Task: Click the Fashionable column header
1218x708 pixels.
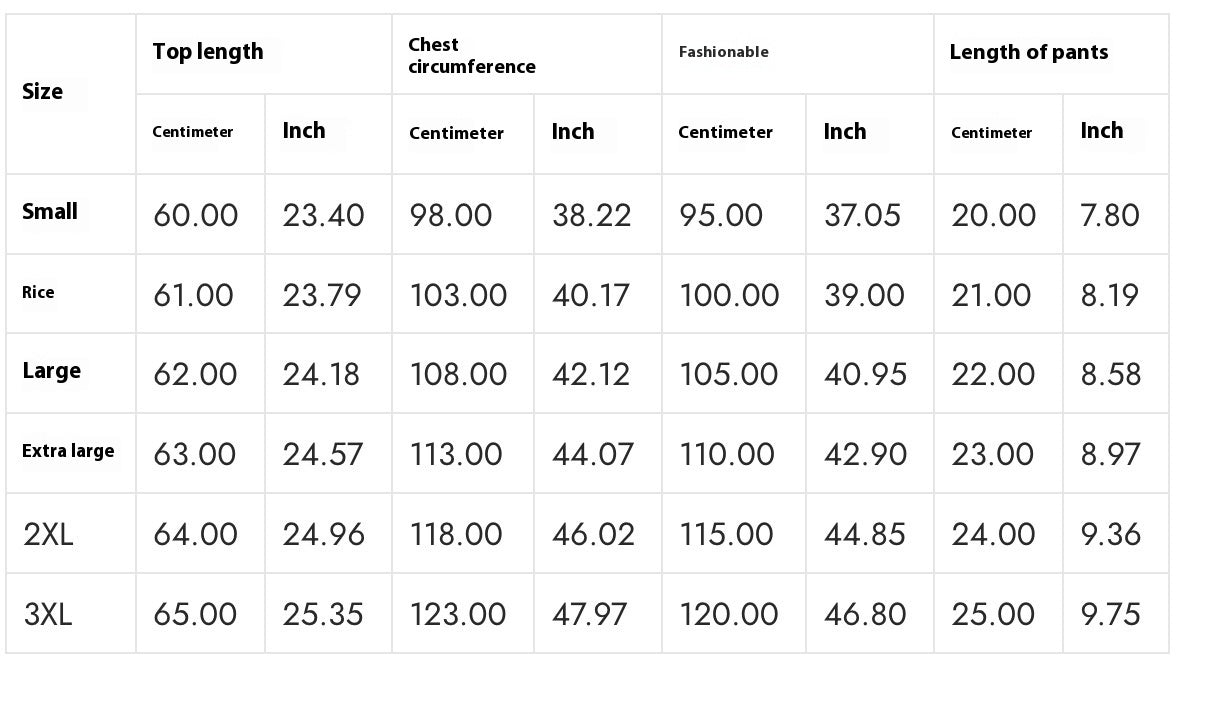Action: coord(723,52)
